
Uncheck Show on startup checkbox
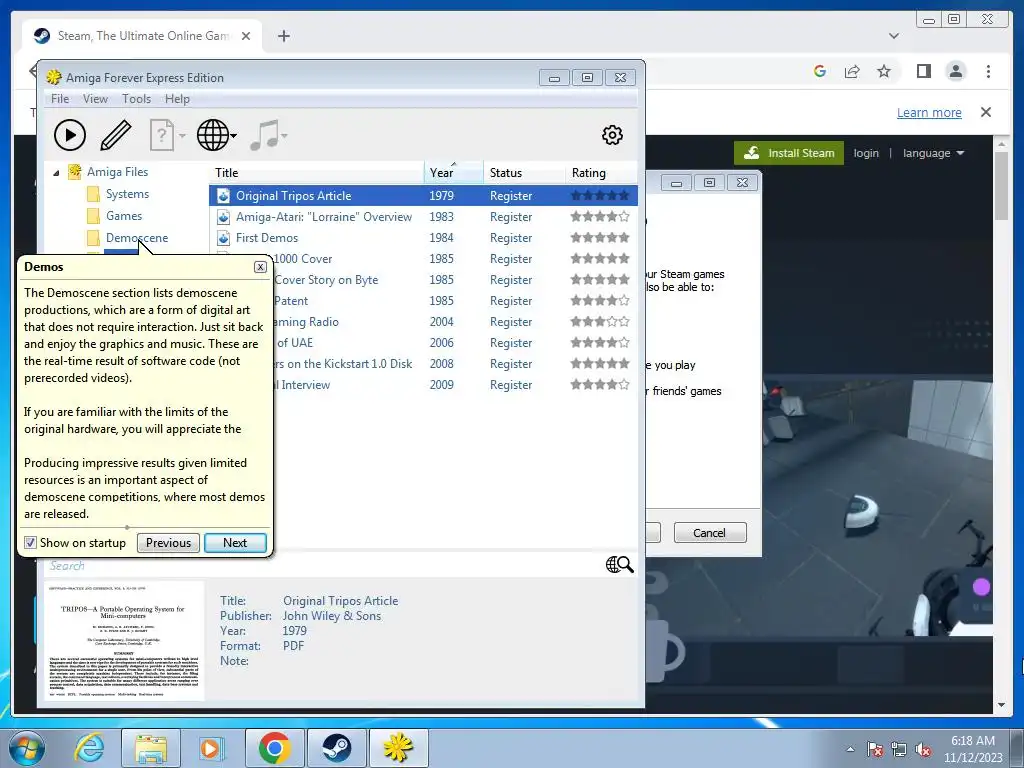30,543
